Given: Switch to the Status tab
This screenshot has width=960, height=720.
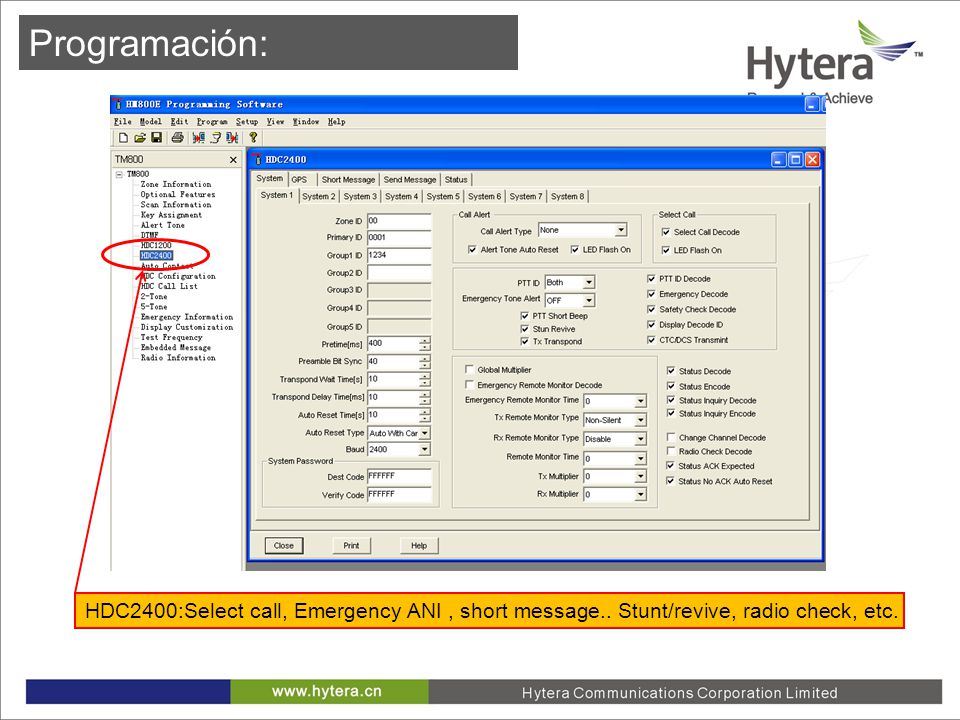Looking at the screenshot, I should pos(456,179).
